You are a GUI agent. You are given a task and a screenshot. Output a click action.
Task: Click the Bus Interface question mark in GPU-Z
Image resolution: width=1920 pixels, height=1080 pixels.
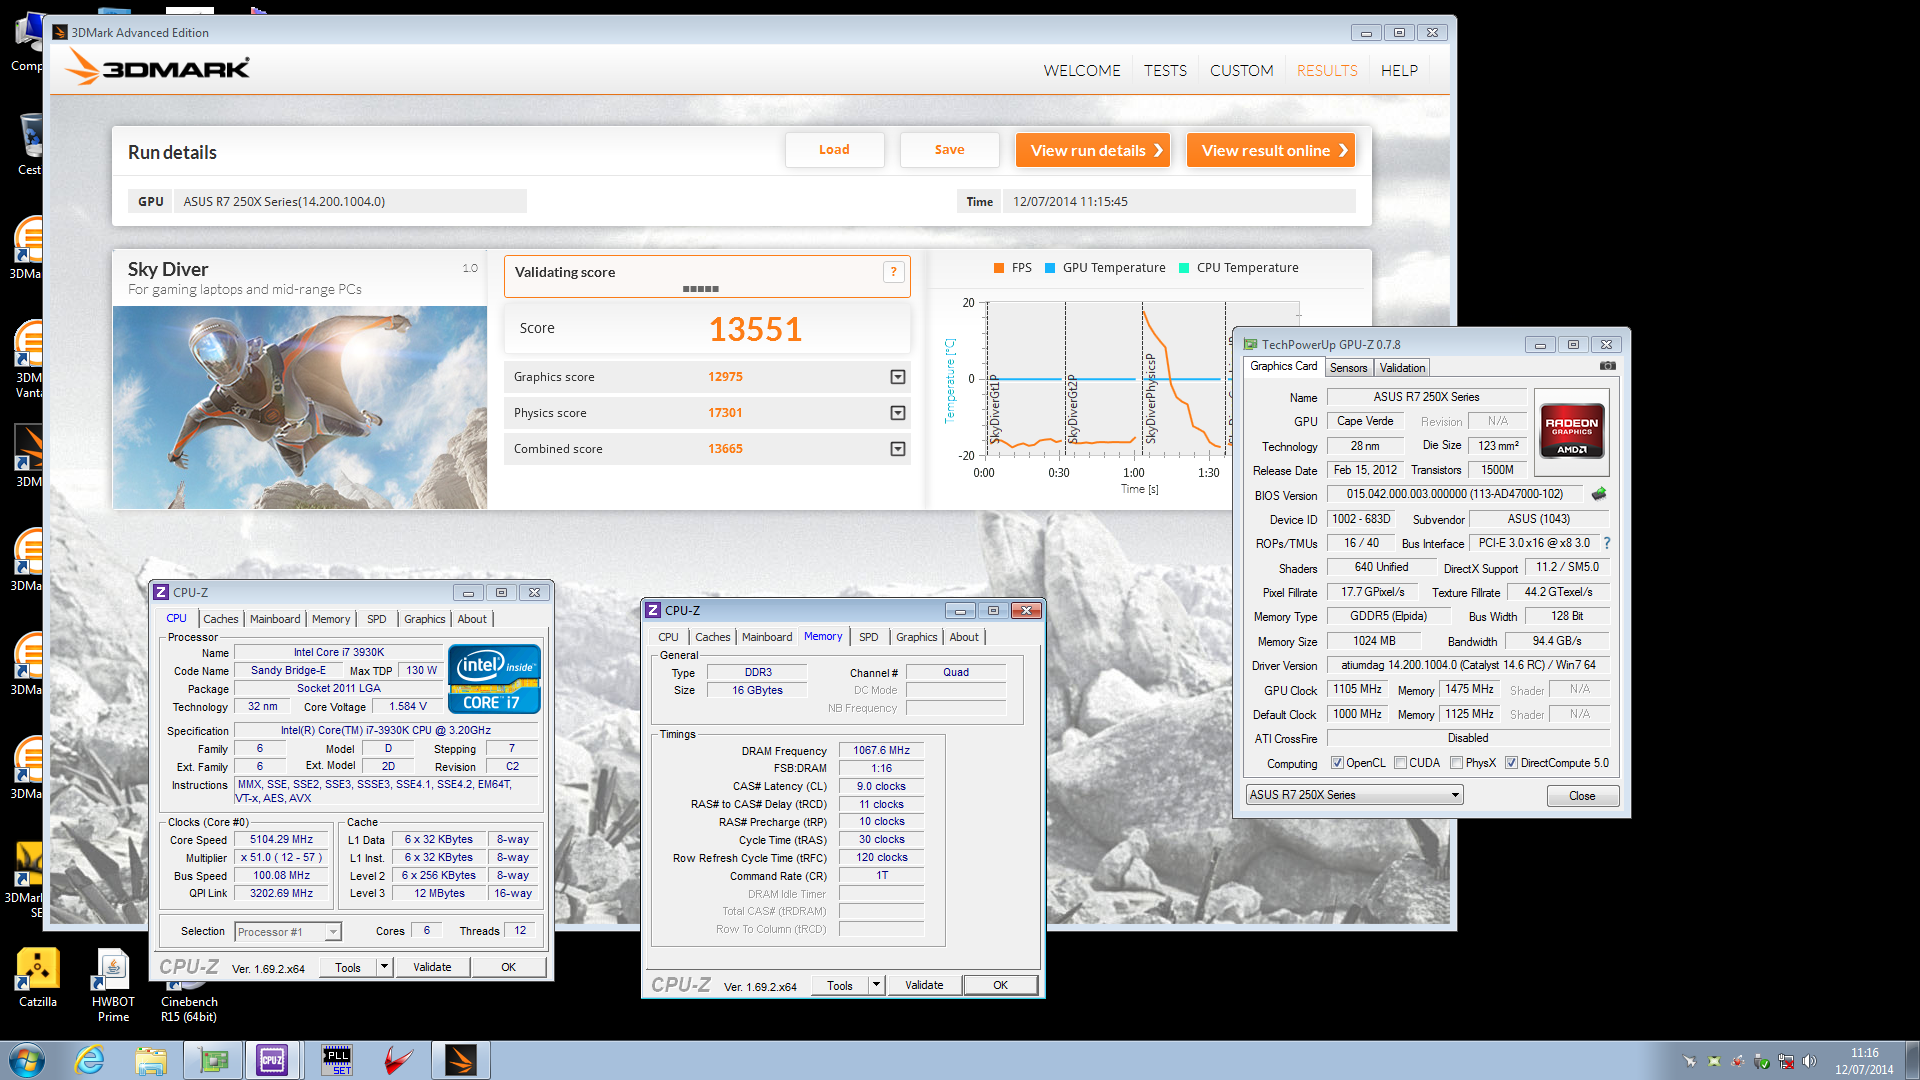click(1606, 543)
